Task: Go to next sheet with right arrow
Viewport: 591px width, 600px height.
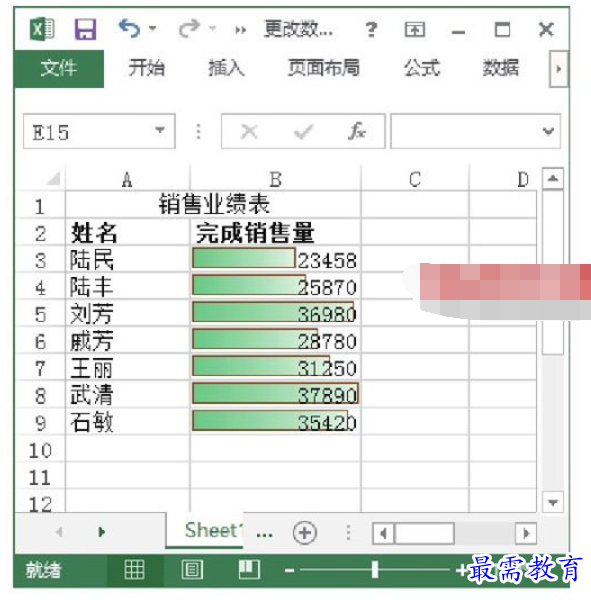Action: (x=102, y=532)
